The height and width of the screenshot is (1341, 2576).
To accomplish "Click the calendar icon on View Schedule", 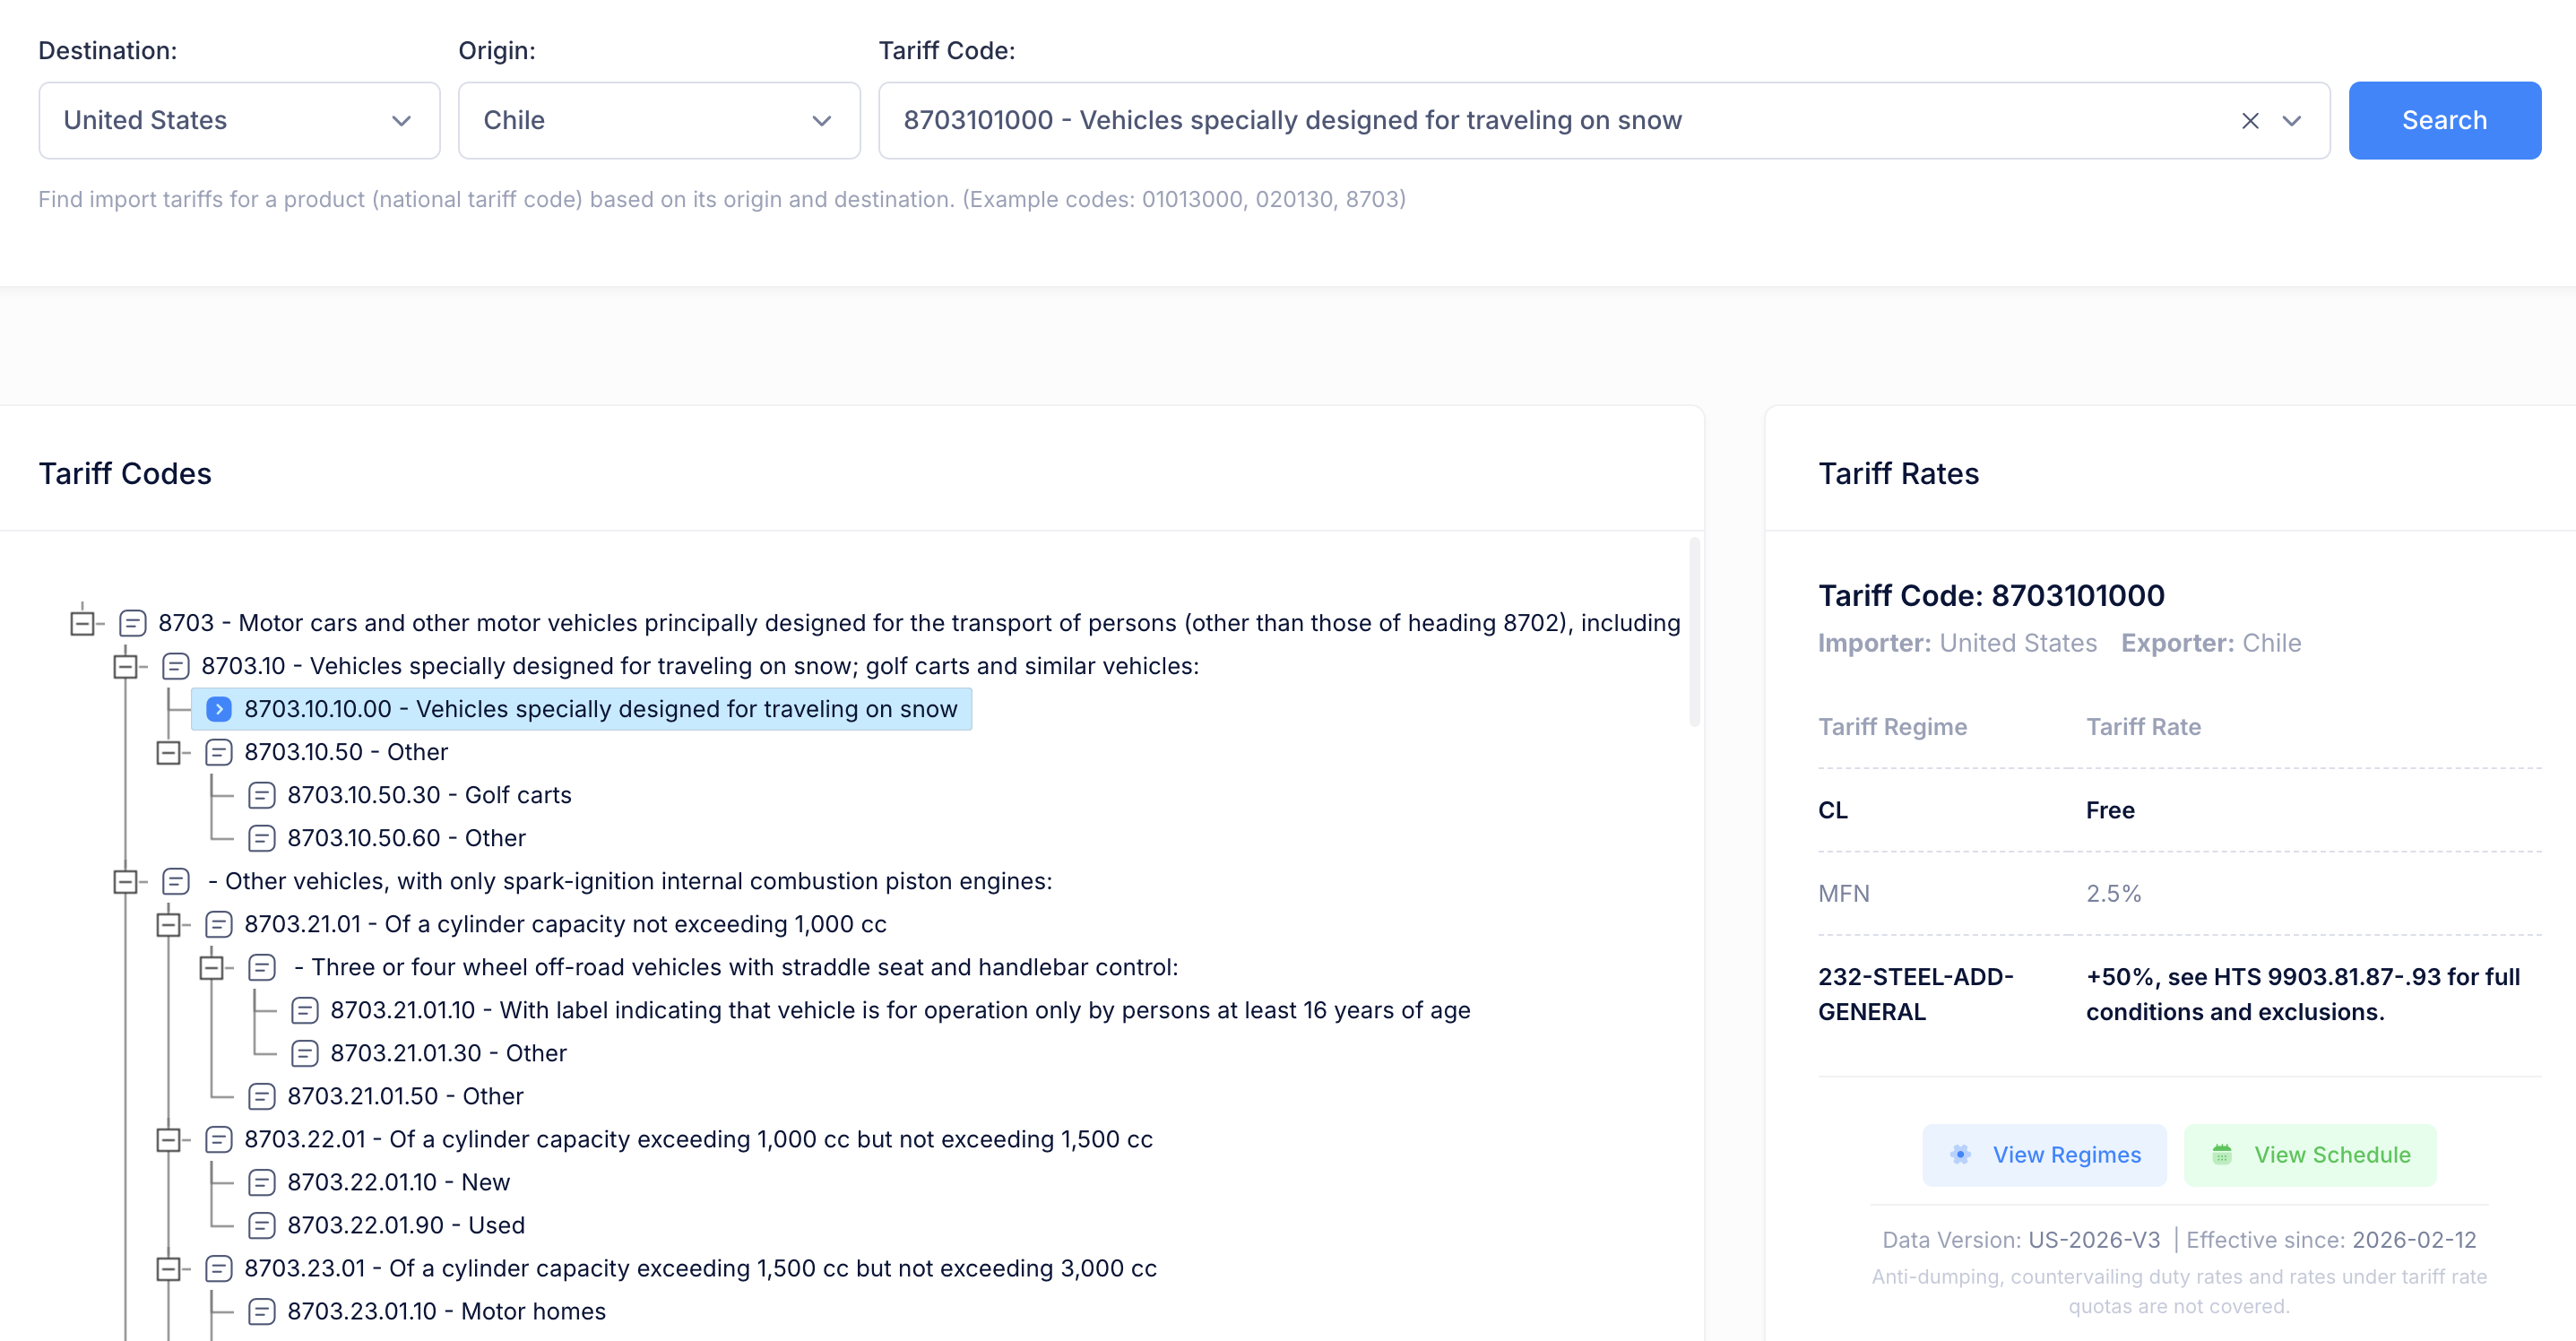I will [2222, 1155].
